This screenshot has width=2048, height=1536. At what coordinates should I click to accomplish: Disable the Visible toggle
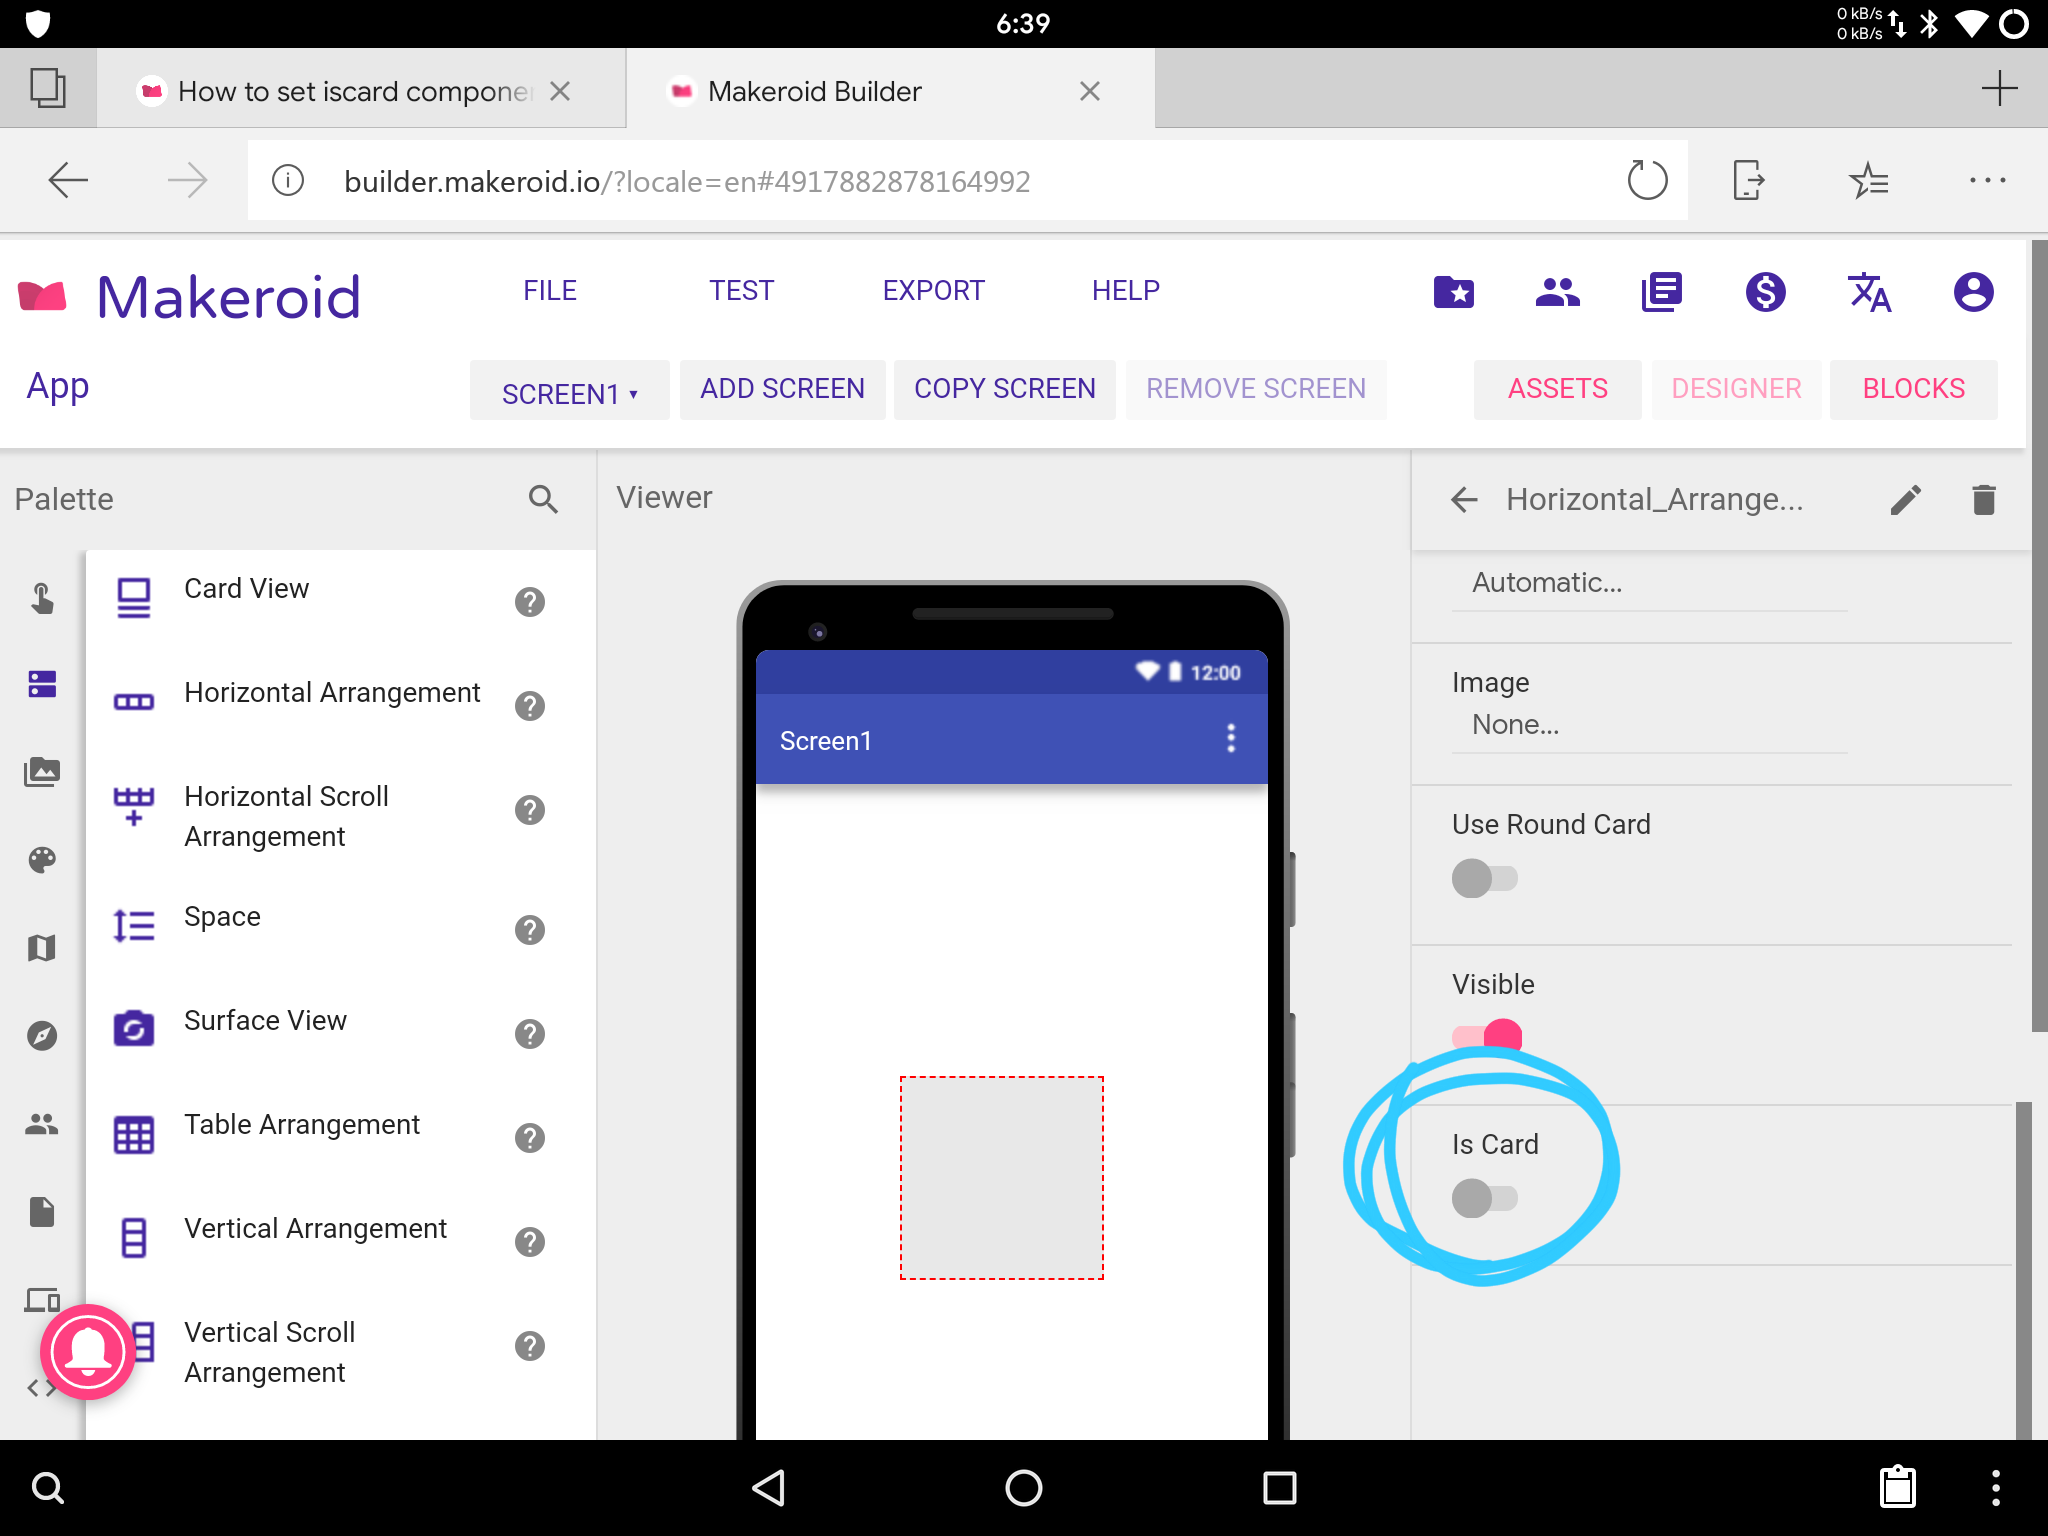pyautogui.click(x=1488, y=1036)
